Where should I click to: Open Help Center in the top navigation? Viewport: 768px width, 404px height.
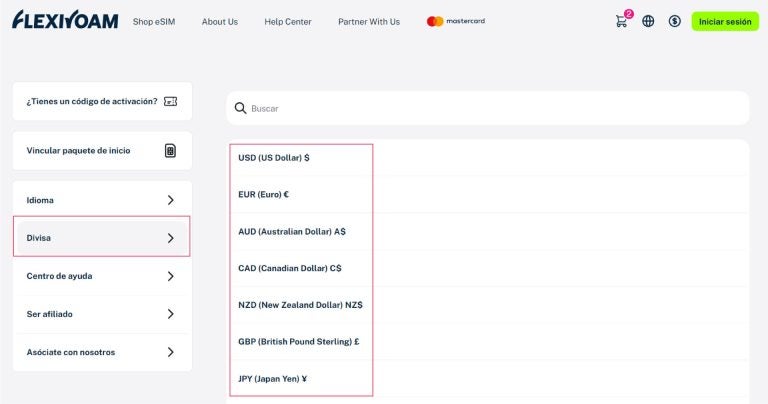pyautogui.click(x=288, y=22)
